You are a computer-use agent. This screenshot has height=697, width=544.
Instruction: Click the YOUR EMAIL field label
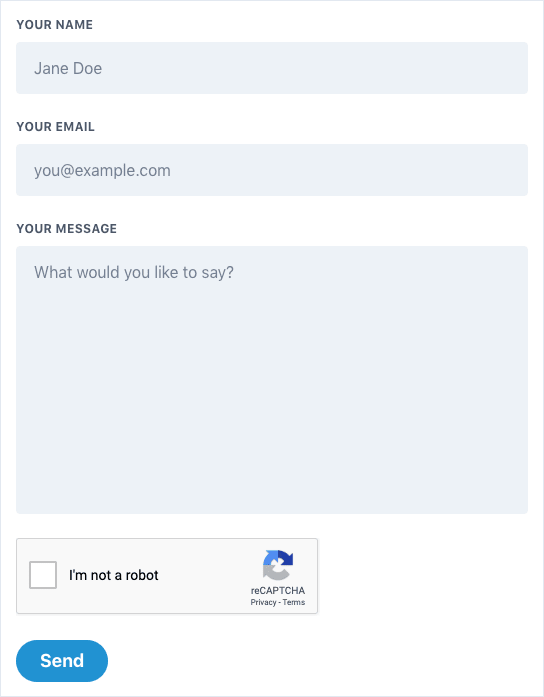(56, 127)
